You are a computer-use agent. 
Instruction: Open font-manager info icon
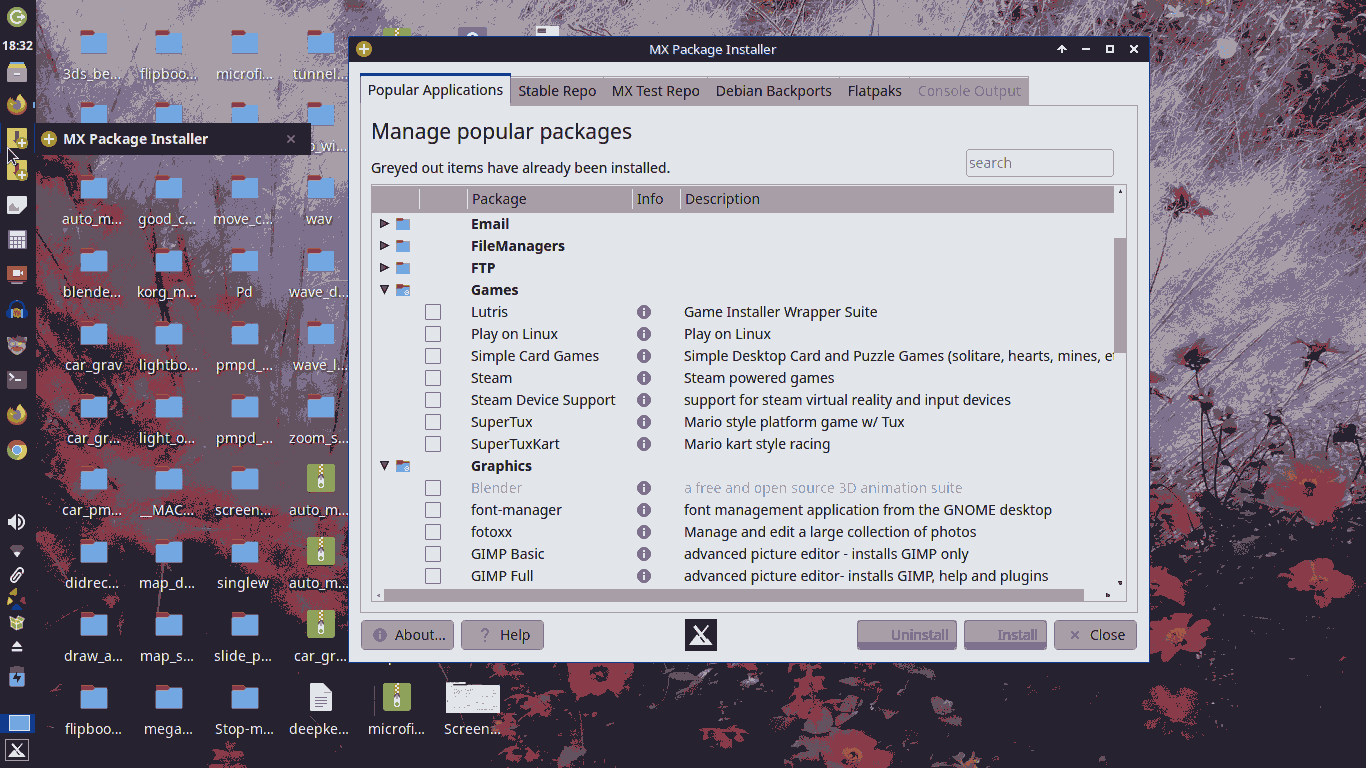[x=644, y=510]
